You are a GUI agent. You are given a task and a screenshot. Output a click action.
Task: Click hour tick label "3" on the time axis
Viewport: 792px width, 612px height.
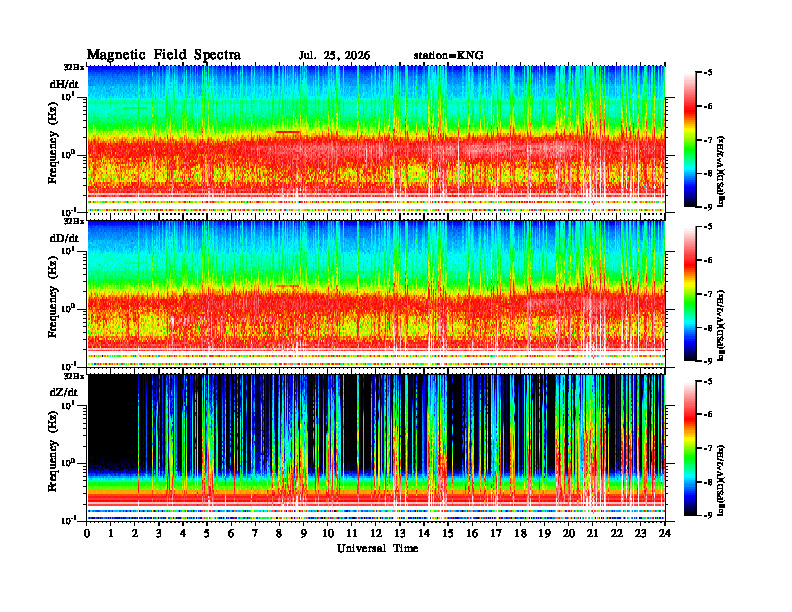tap(159, 534)
